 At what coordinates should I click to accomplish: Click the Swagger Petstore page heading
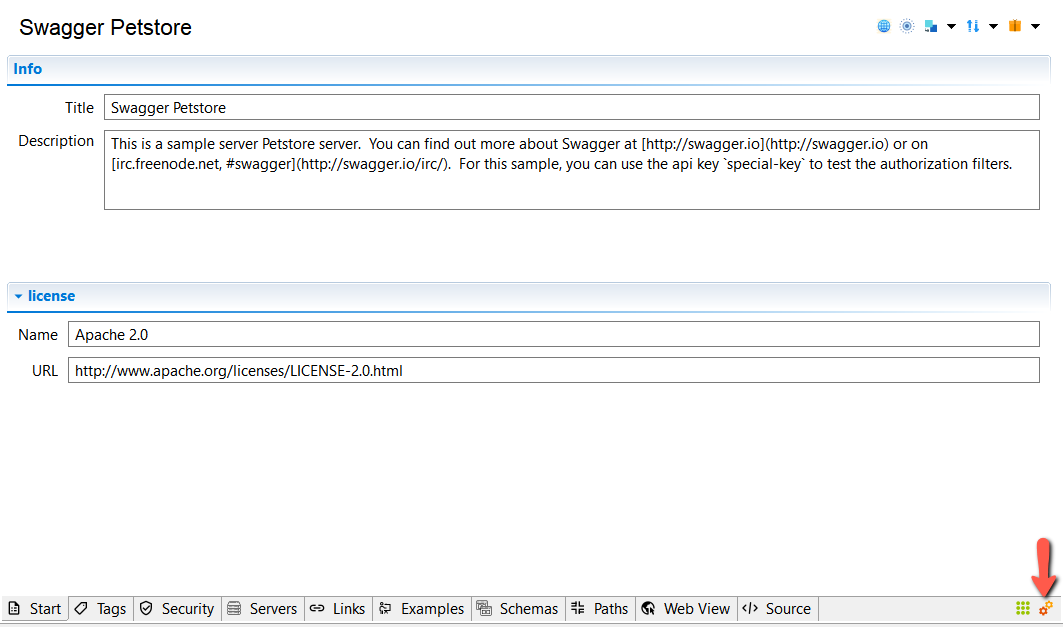tap(105, 28)
